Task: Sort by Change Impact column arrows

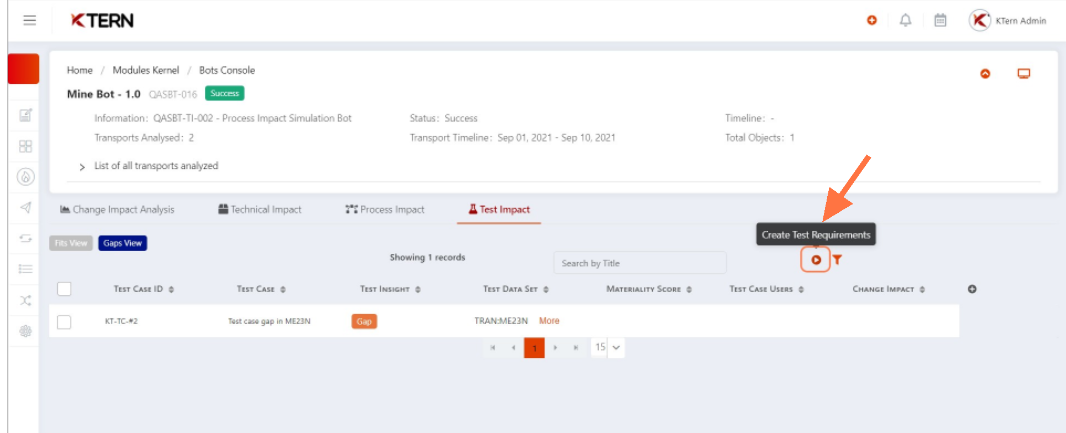Action: click(x=922, y=290)
